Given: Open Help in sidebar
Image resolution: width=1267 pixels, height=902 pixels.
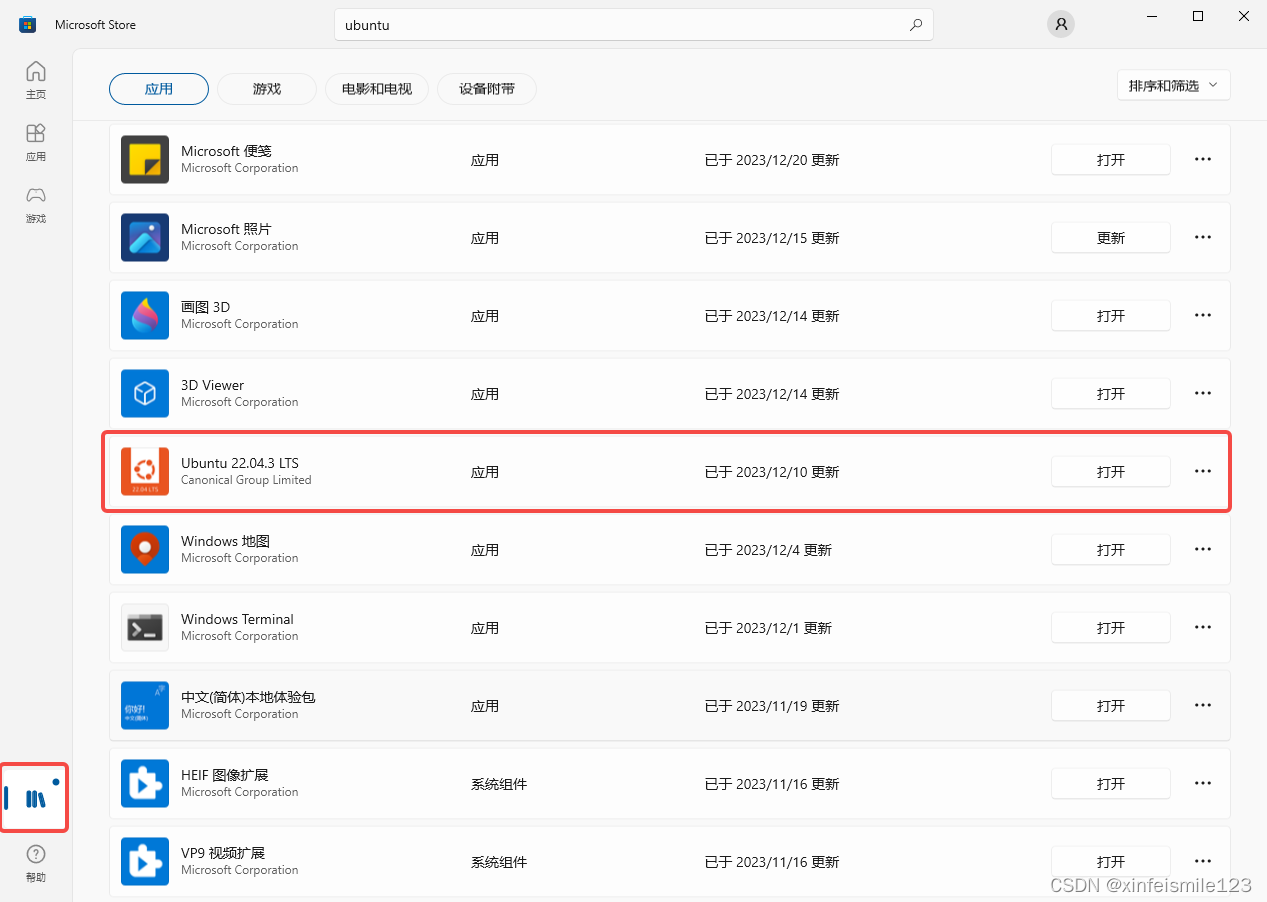Looking at the screenshot, I should point(36,864).
